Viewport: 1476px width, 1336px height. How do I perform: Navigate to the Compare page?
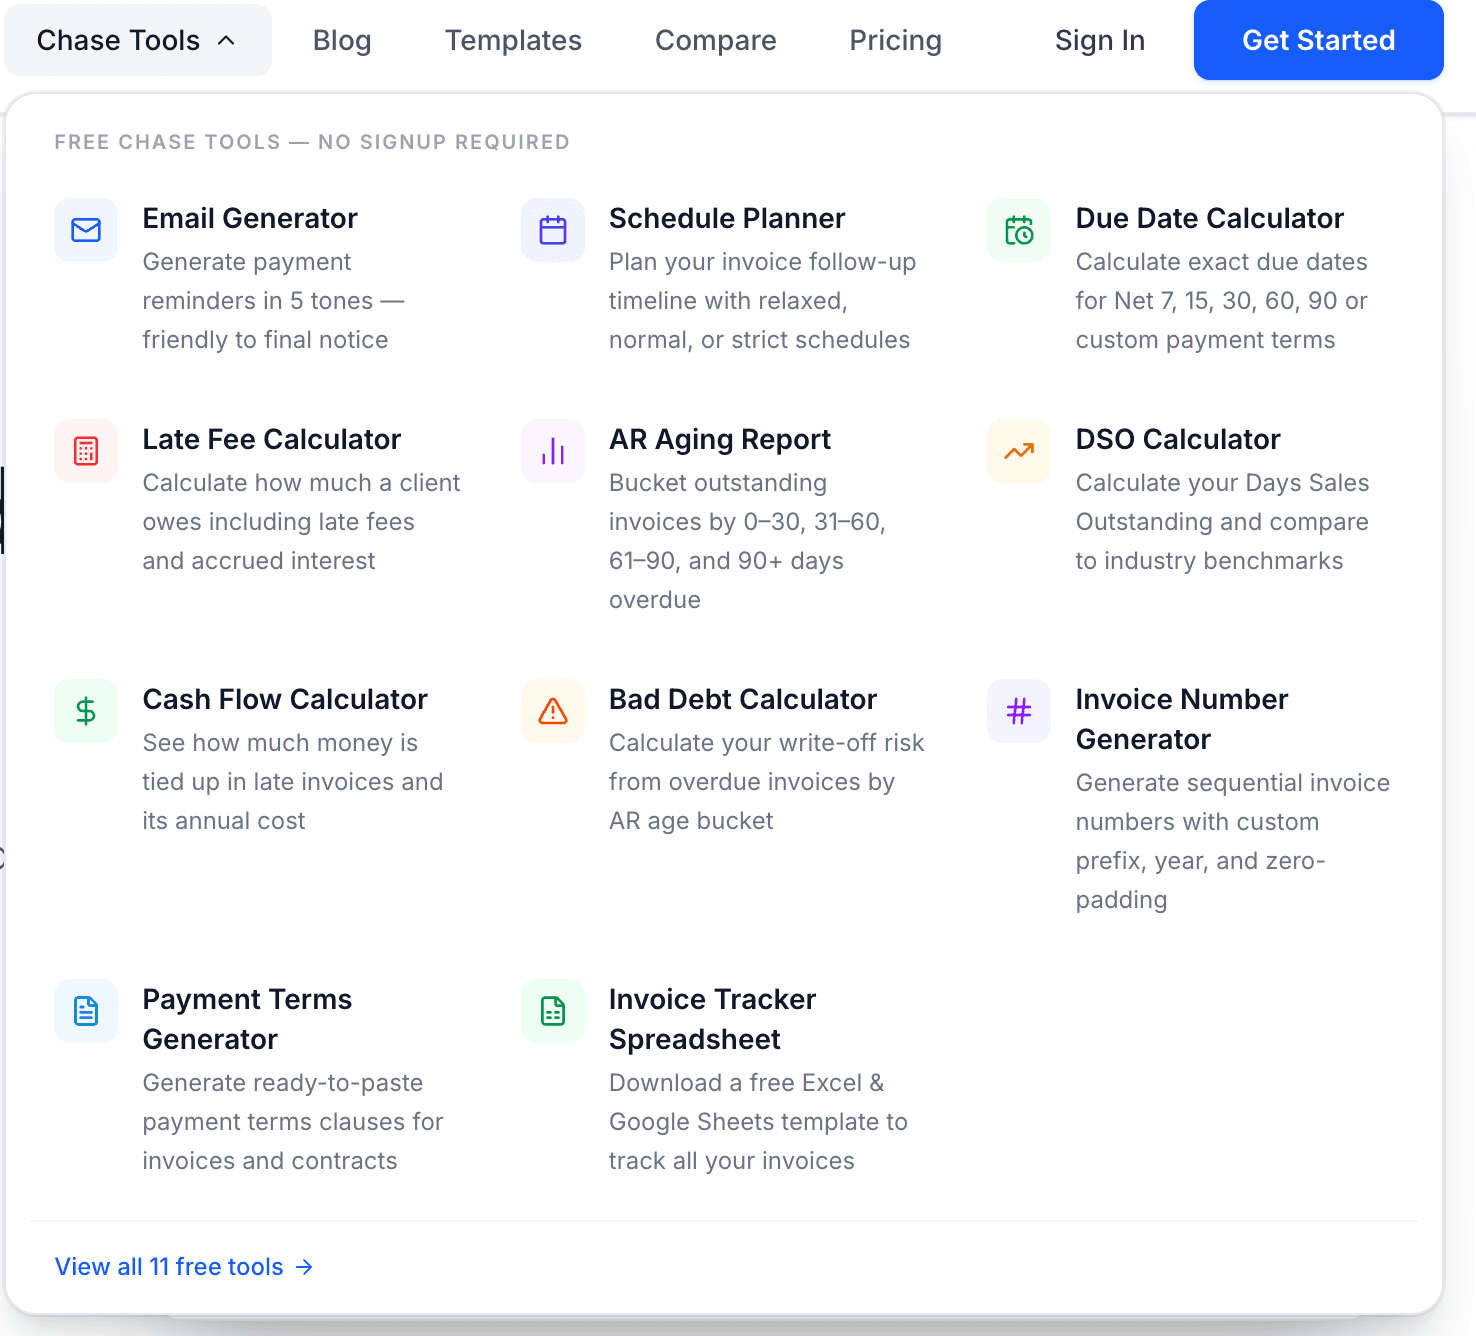tap(715, 40)
